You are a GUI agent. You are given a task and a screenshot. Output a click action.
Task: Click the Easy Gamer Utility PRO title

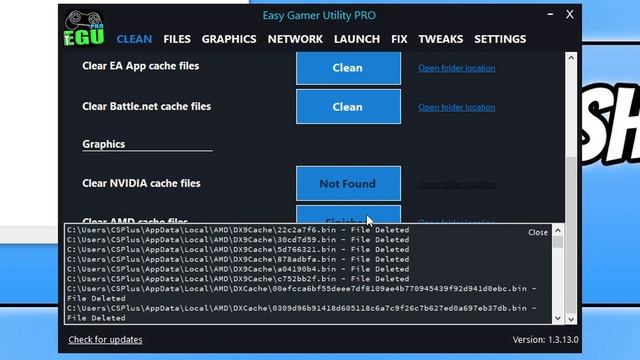pos(319,16)
